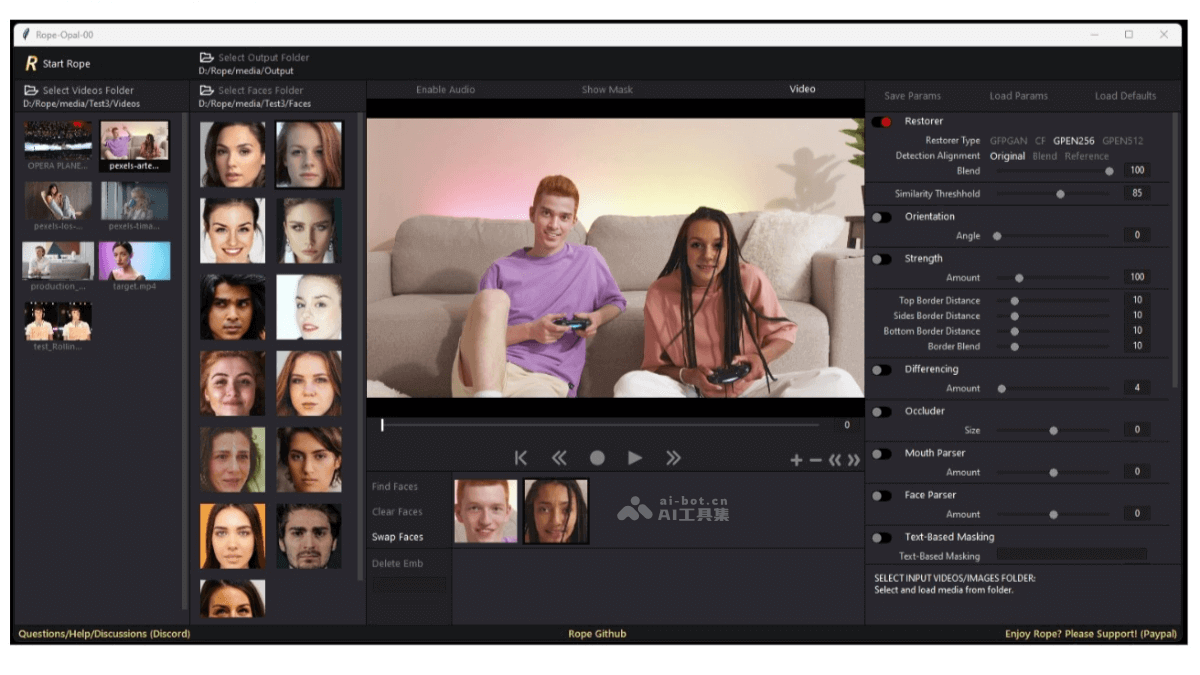1200x675 pixels.
Task: Click the skip to first frame icon
Action: point(521,458)
